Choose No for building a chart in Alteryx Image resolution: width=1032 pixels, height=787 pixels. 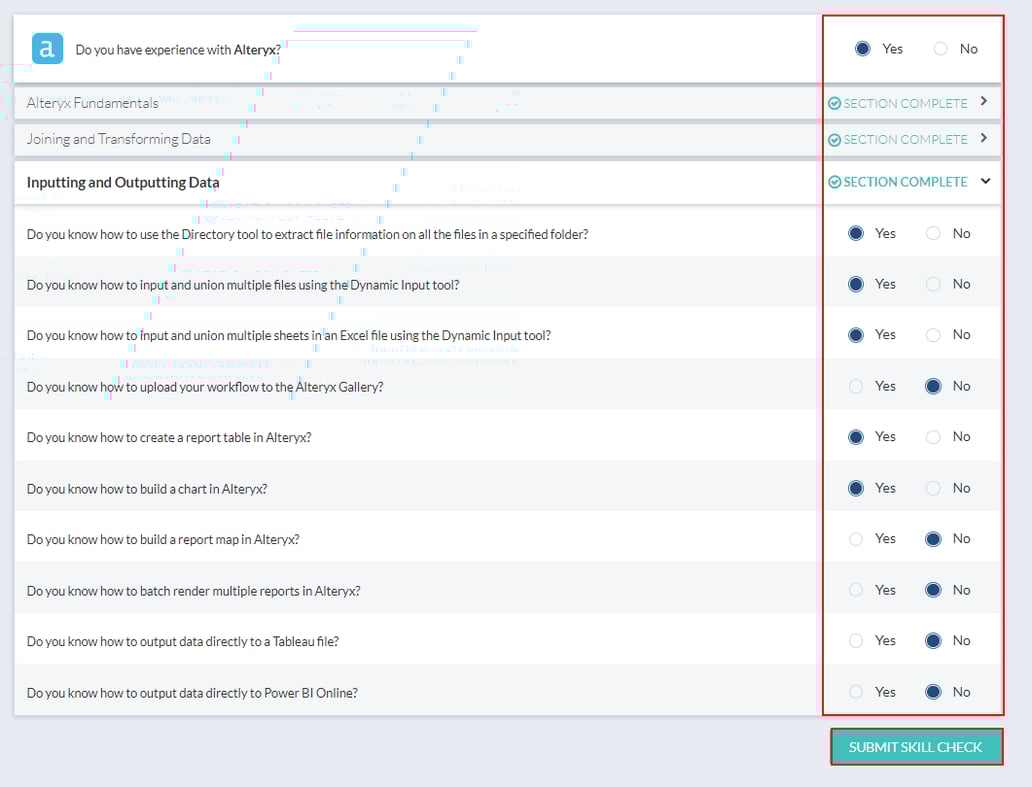(933, 488)
